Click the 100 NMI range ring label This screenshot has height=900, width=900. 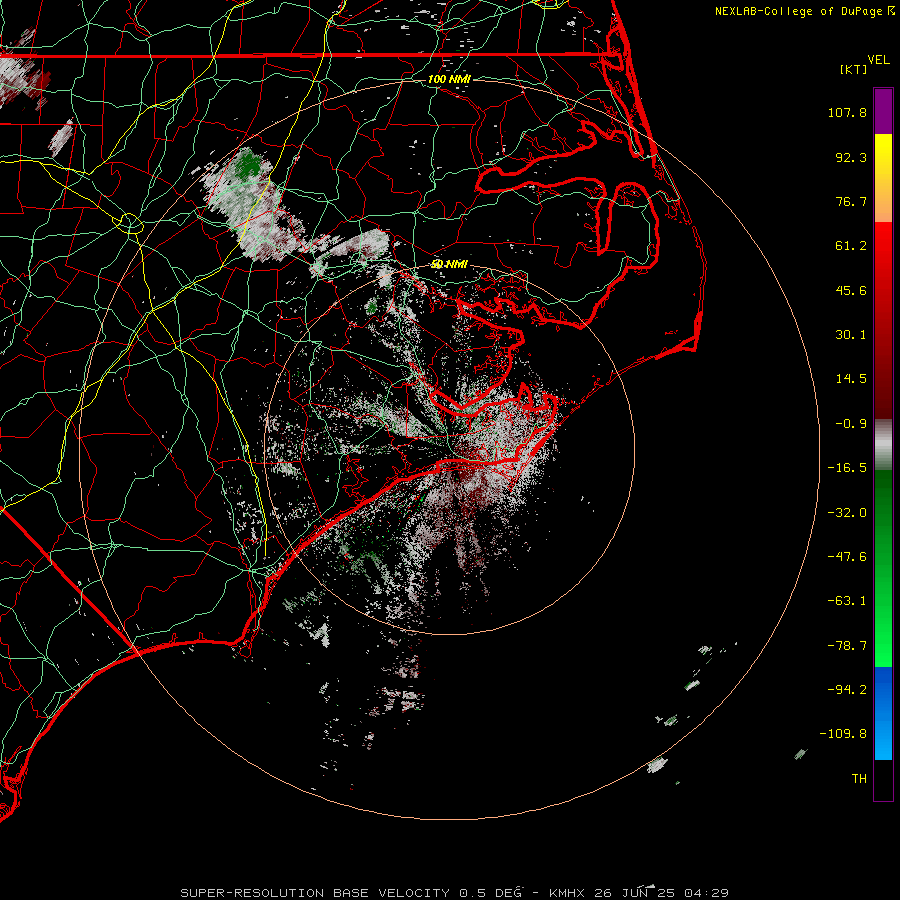(449, 79)
